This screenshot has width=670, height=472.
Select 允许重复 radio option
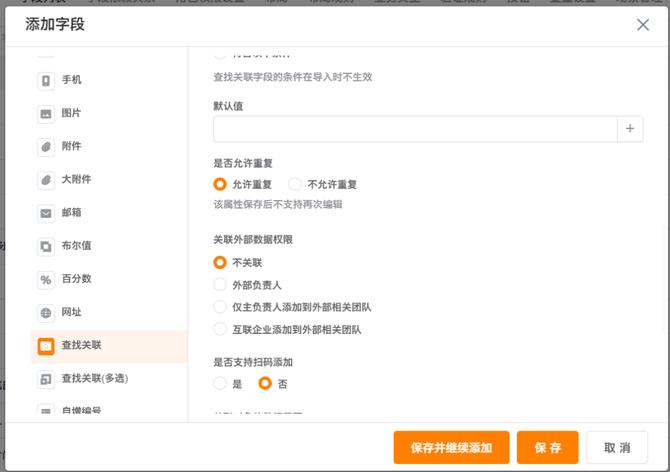pyautogui.click(x=220, y=184)
